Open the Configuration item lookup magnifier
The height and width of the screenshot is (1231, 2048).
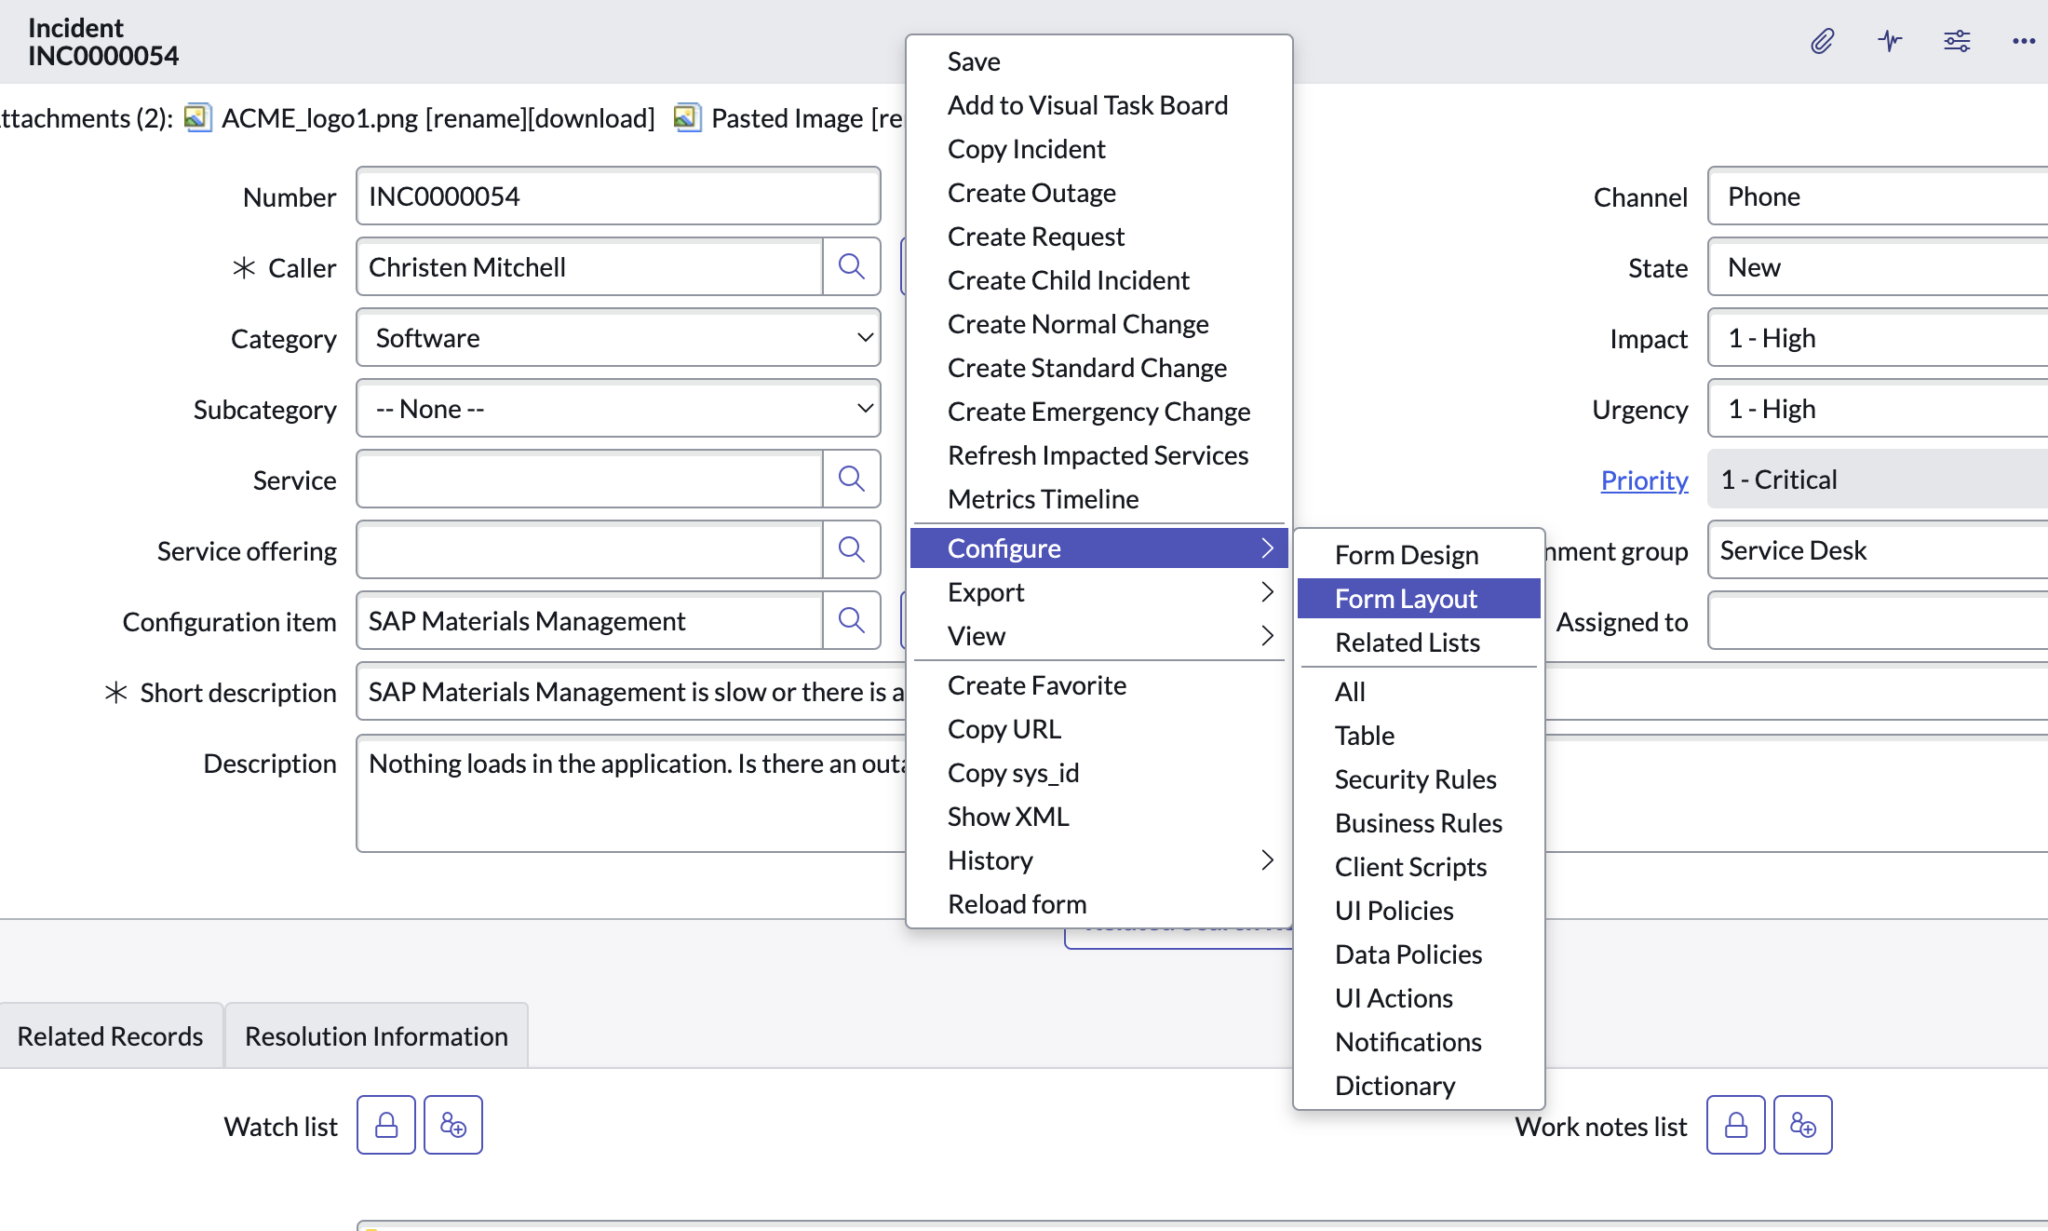pos(851,620)
